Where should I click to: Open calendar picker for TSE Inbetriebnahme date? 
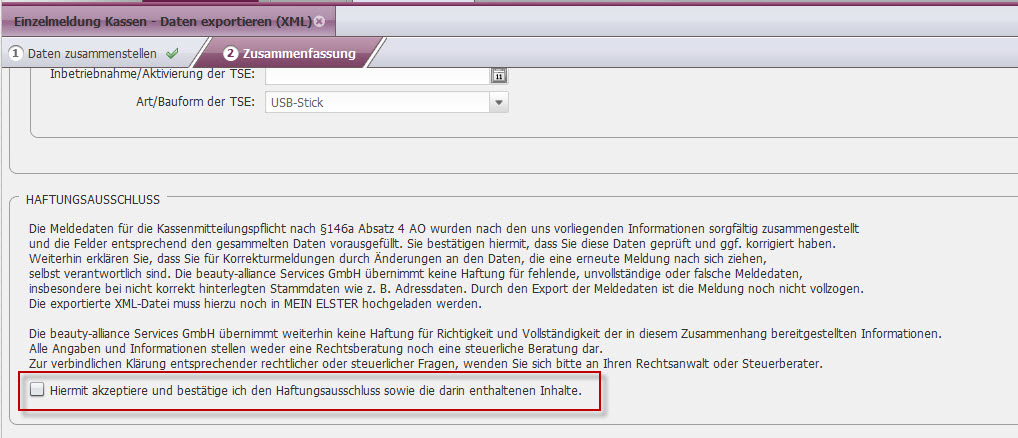click(x=499, y=75)
